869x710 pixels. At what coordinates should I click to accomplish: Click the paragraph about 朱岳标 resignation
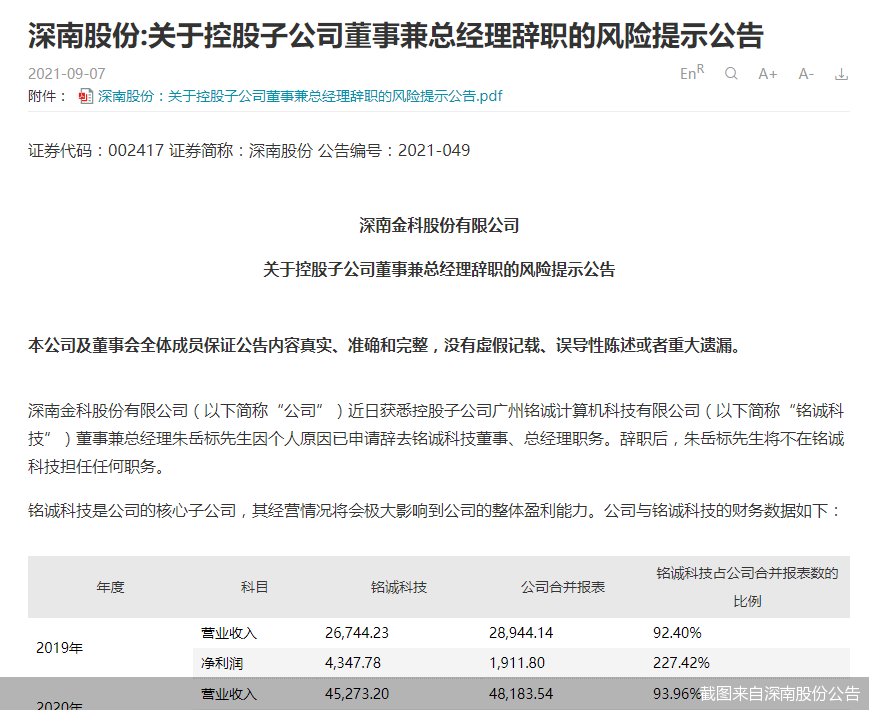[436, 438]
